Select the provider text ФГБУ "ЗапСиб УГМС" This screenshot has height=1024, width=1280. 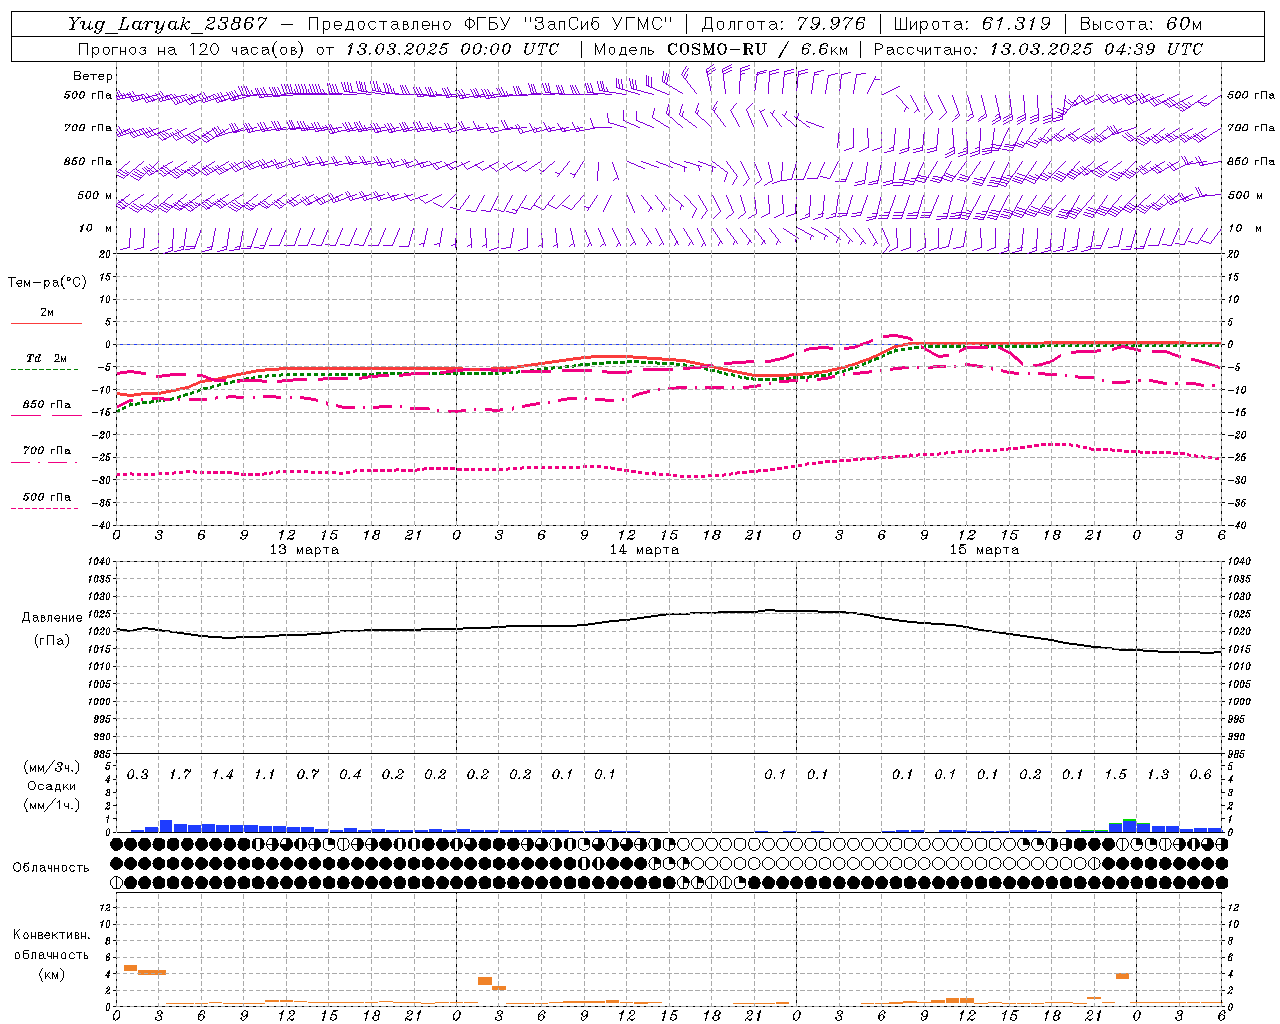click(x=569, y=24)
